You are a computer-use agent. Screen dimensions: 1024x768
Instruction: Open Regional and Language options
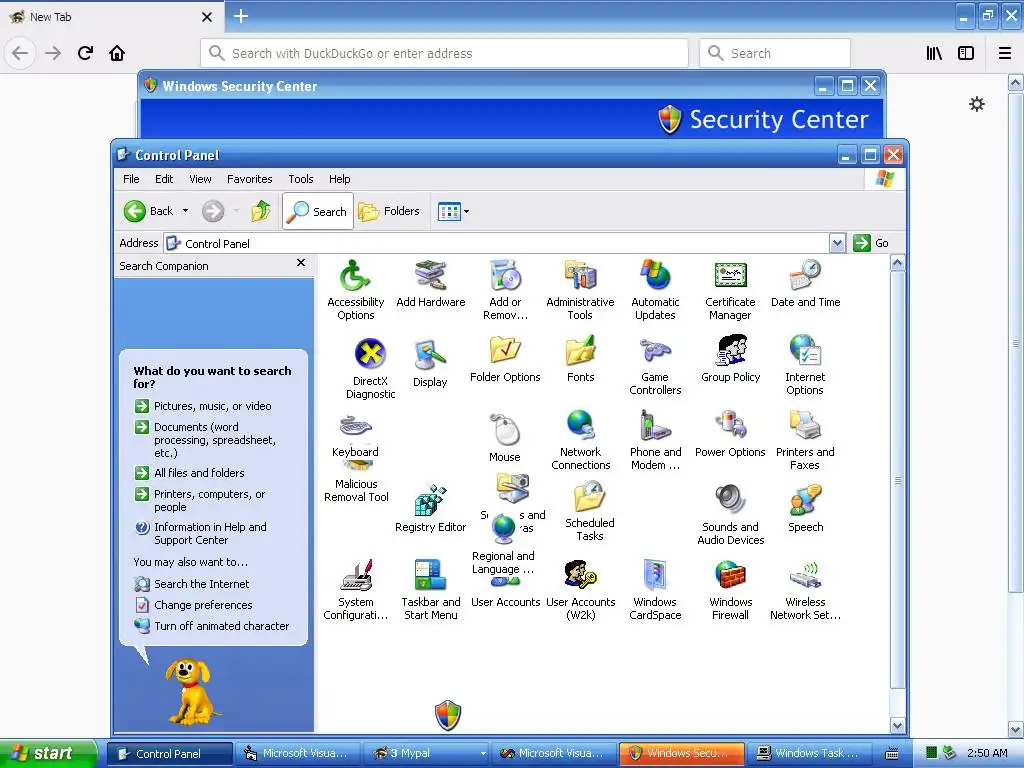click(504, 545)
